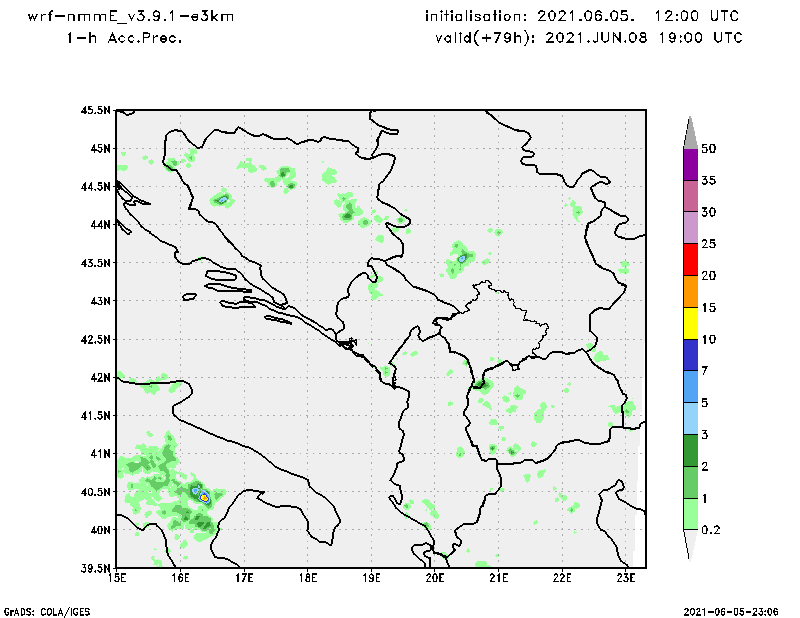Click the yellow 10-15 colorbar segment
The width and height of the screenshot is (800, 618).
[690, 323]
